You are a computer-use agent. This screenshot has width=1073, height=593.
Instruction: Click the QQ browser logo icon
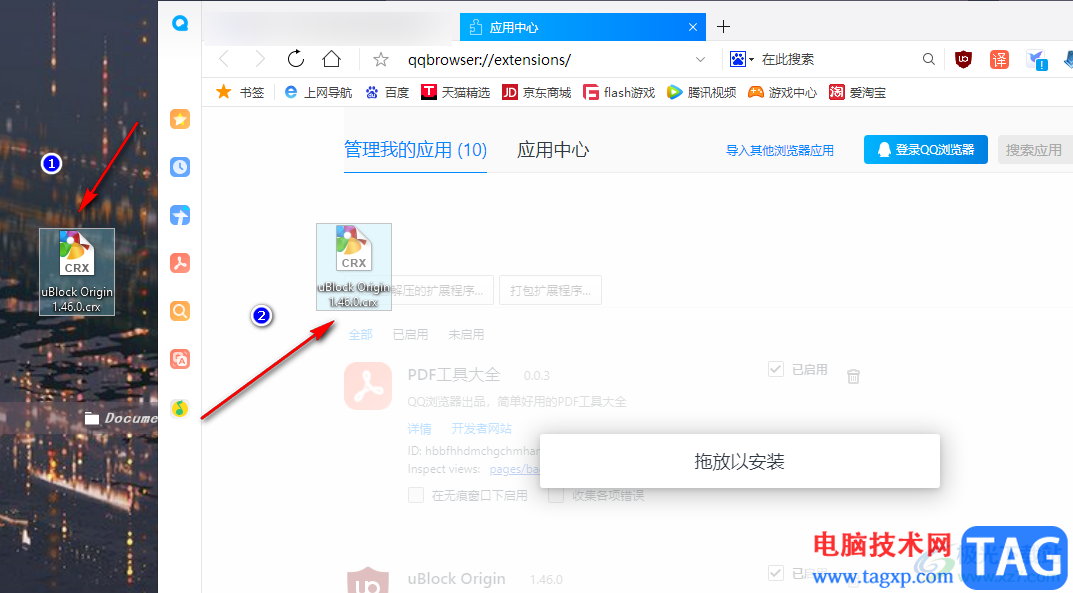pyautogui.click(x=180, y=23)
